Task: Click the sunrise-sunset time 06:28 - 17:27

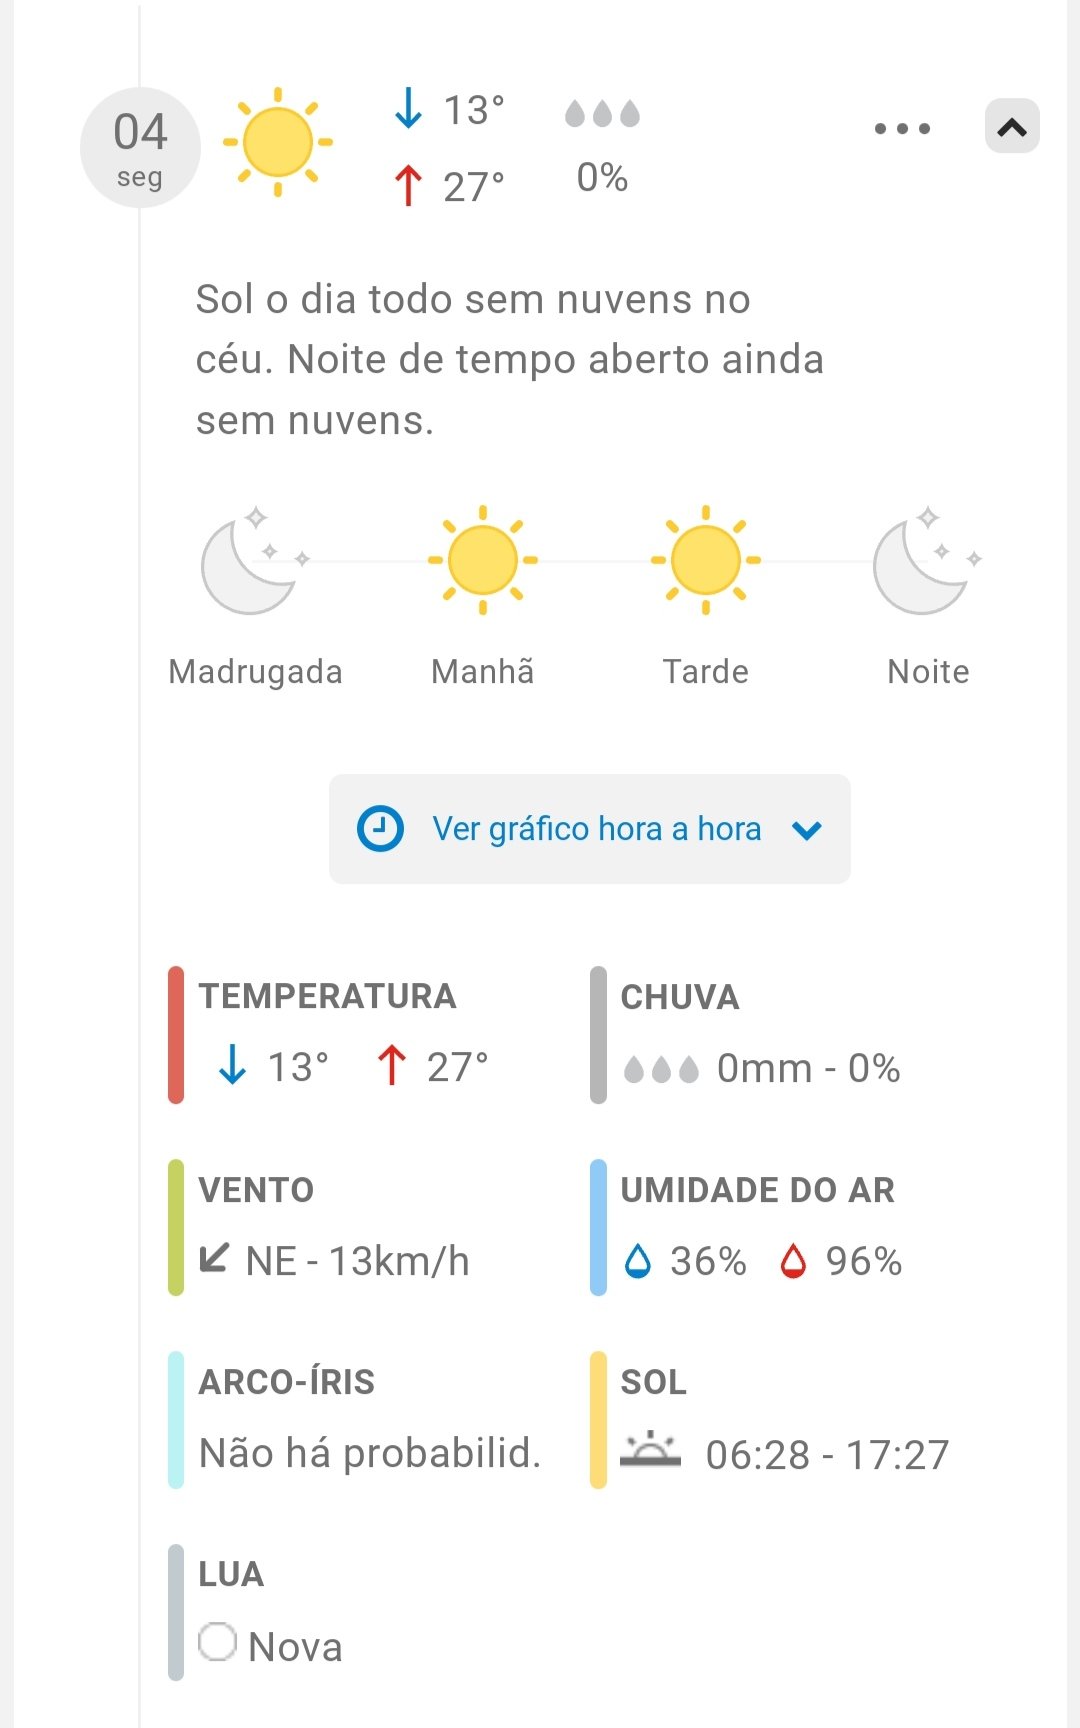Action: (827, 1455)
